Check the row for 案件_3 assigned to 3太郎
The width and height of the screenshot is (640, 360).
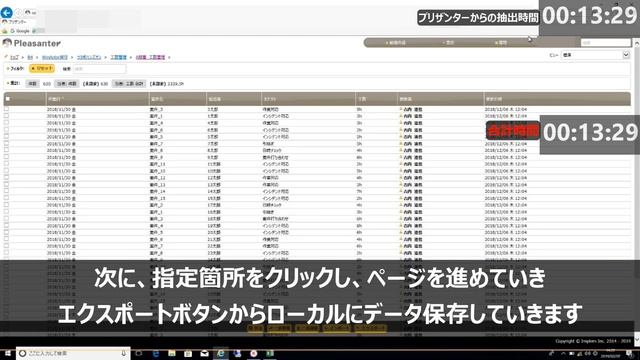point(6,109)
